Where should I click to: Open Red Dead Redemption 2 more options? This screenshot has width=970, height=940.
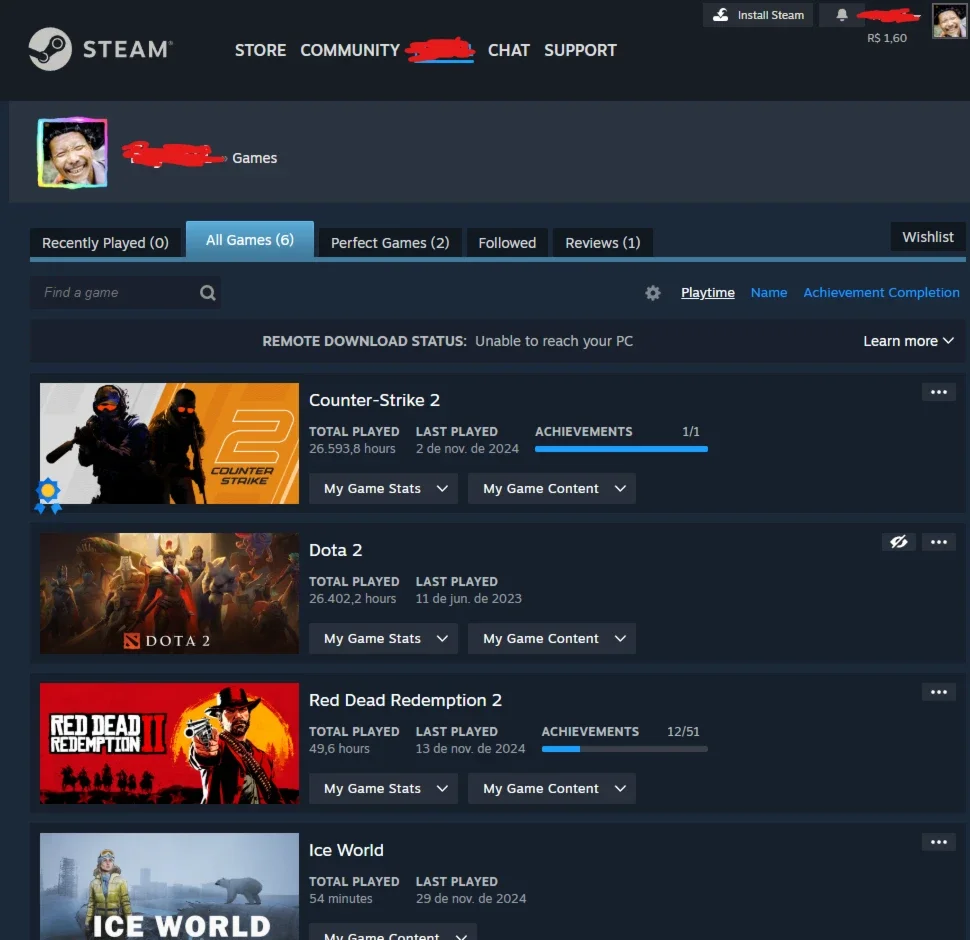[x=938, y=692]
